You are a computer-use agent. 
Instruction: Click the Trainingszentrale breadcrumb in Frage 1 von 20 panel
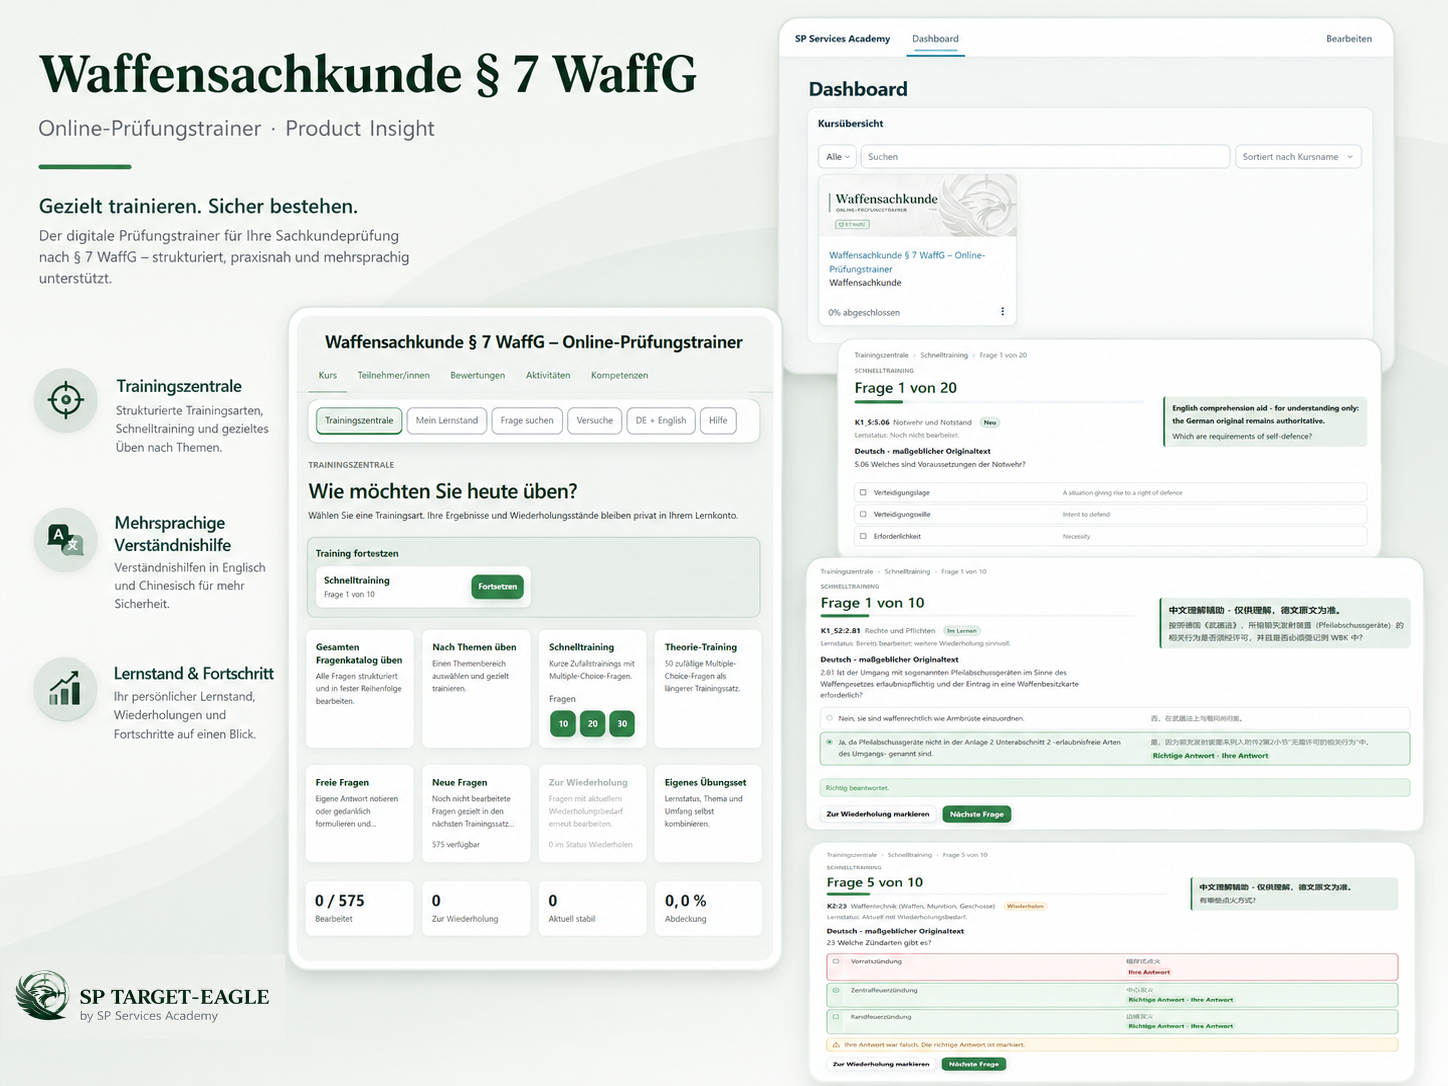881,355
